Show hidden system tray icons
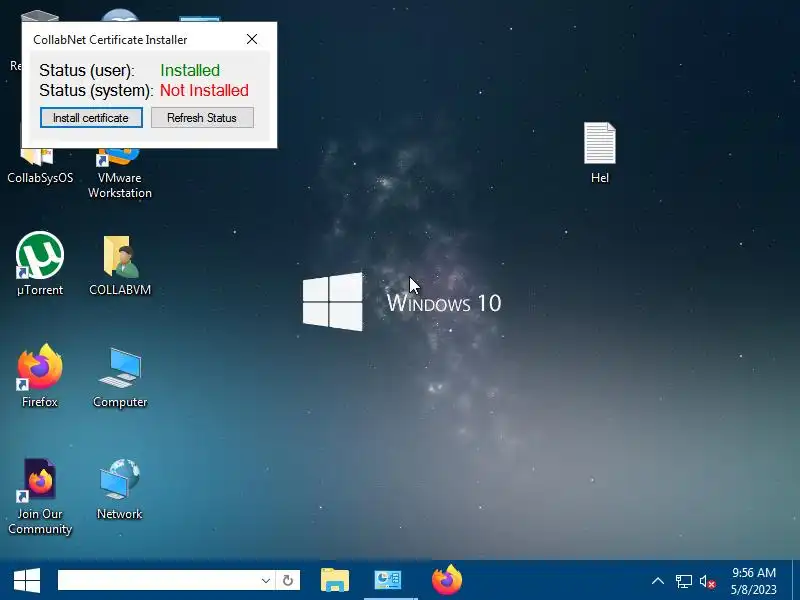 tap(658, 581)
